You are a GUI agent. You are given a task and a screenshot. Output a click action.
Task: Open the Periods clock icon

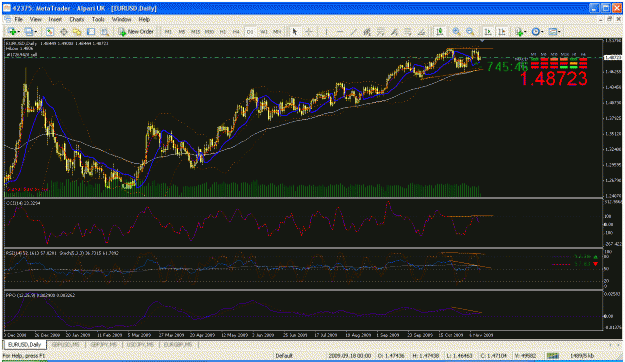tap(535, 31)
